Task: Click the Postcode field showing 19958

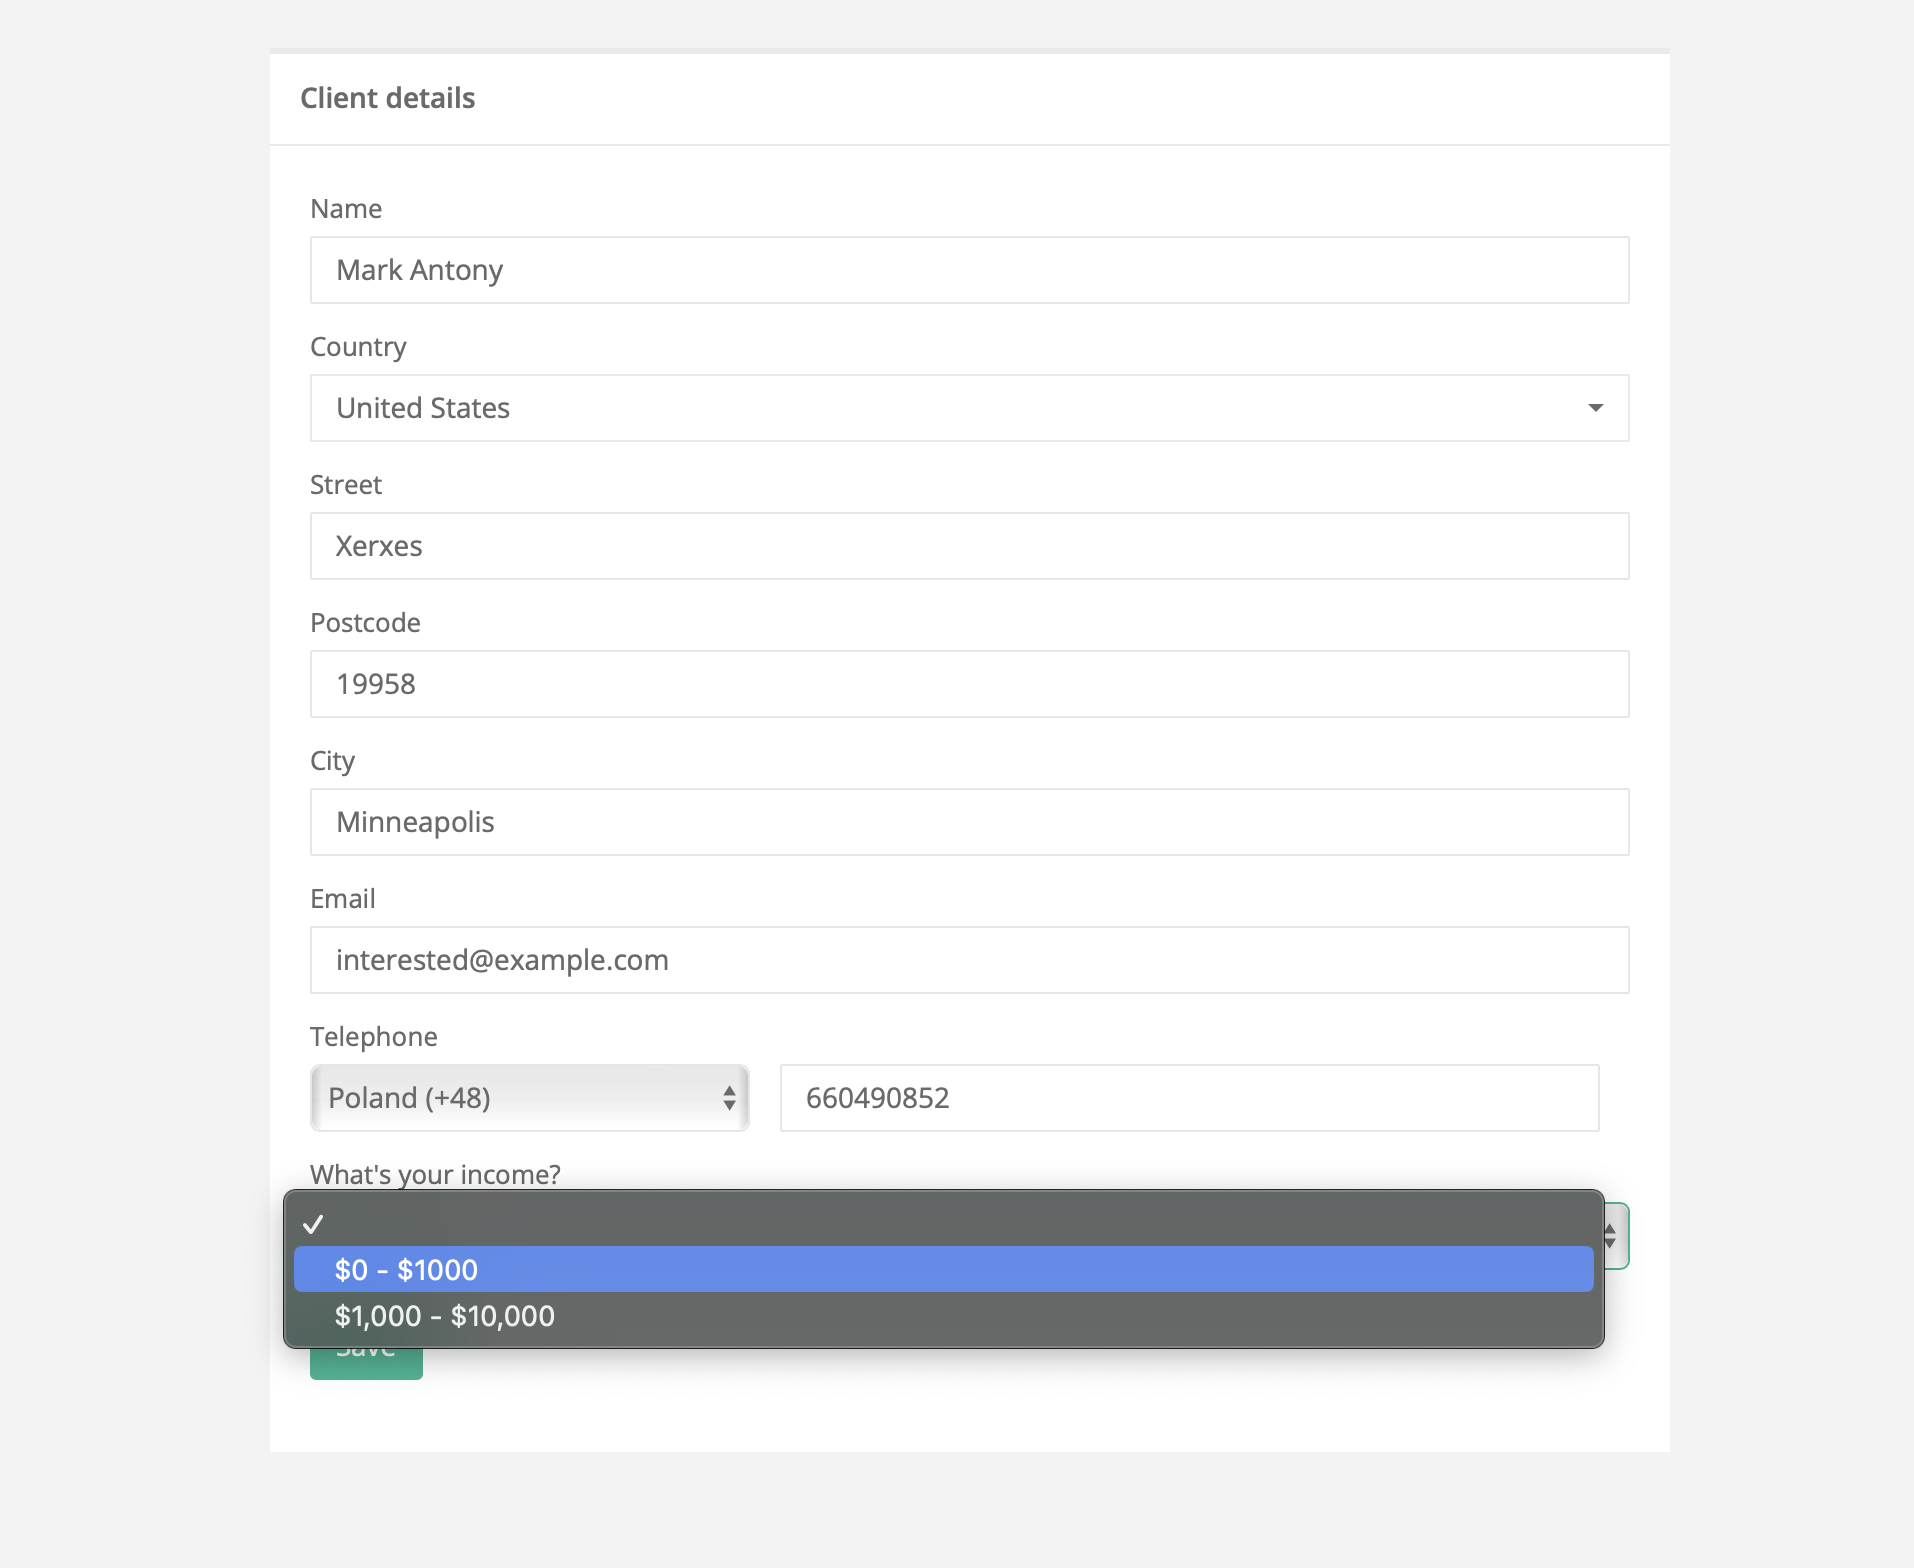Action: 968,684
